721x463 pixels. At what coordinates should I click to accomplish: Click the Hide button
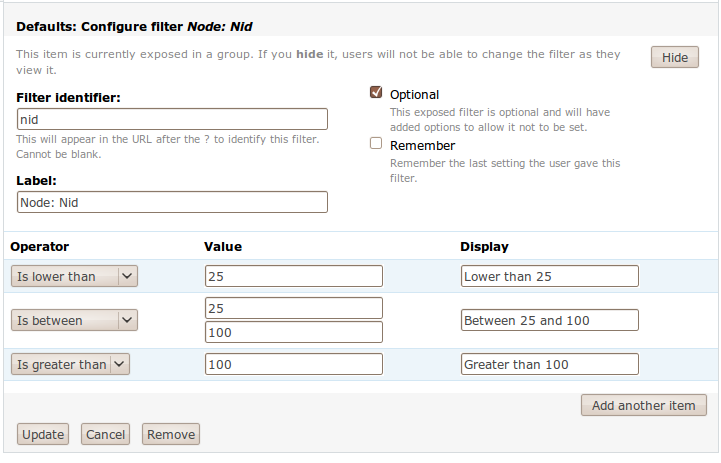[x=675, y=57]
